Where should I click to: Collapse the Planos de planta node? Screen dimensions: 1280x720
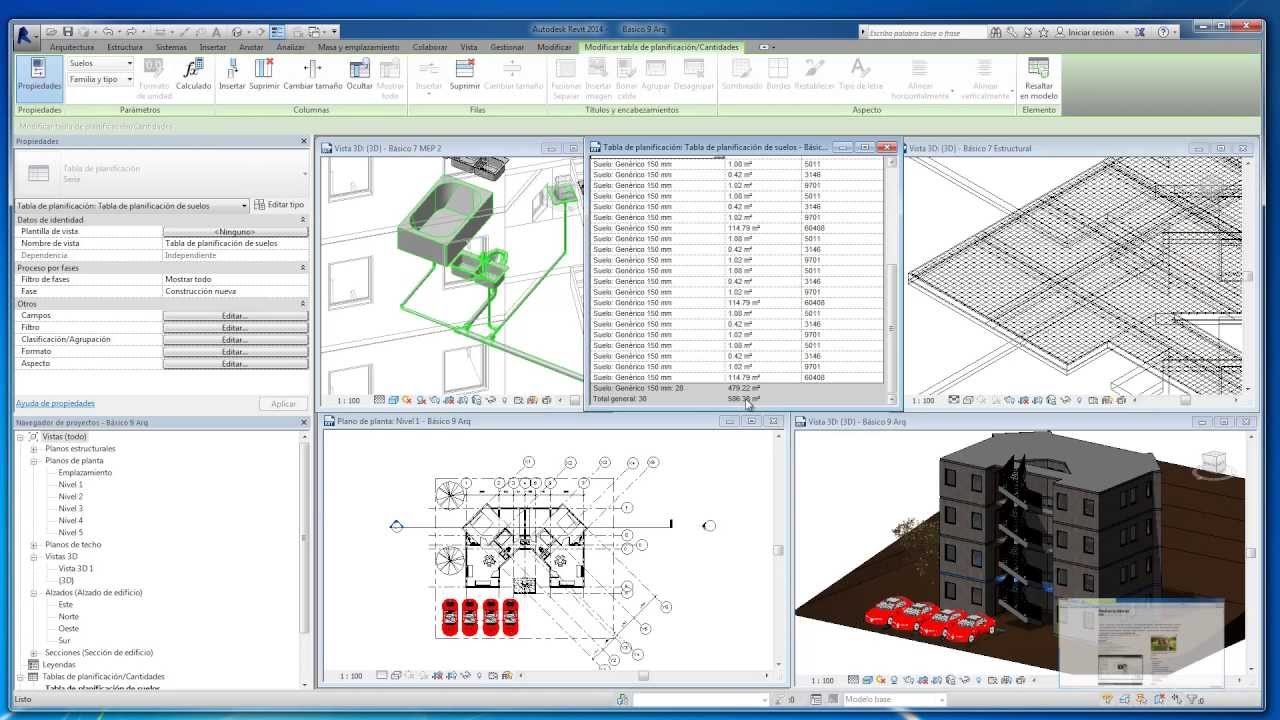point(34,461)
